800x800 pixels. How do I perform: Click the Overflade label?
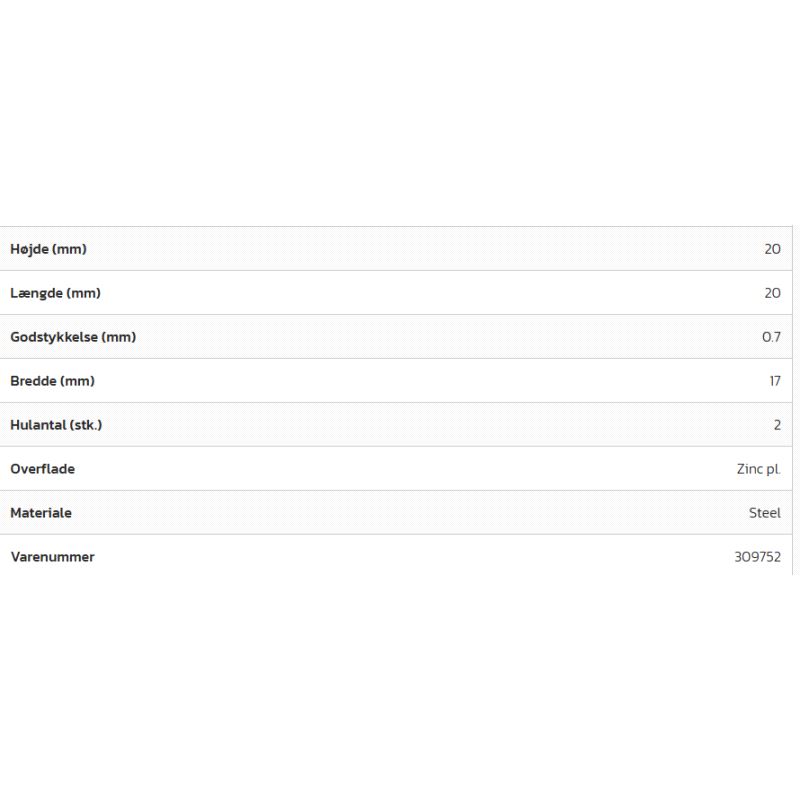(x=42, y=469)
